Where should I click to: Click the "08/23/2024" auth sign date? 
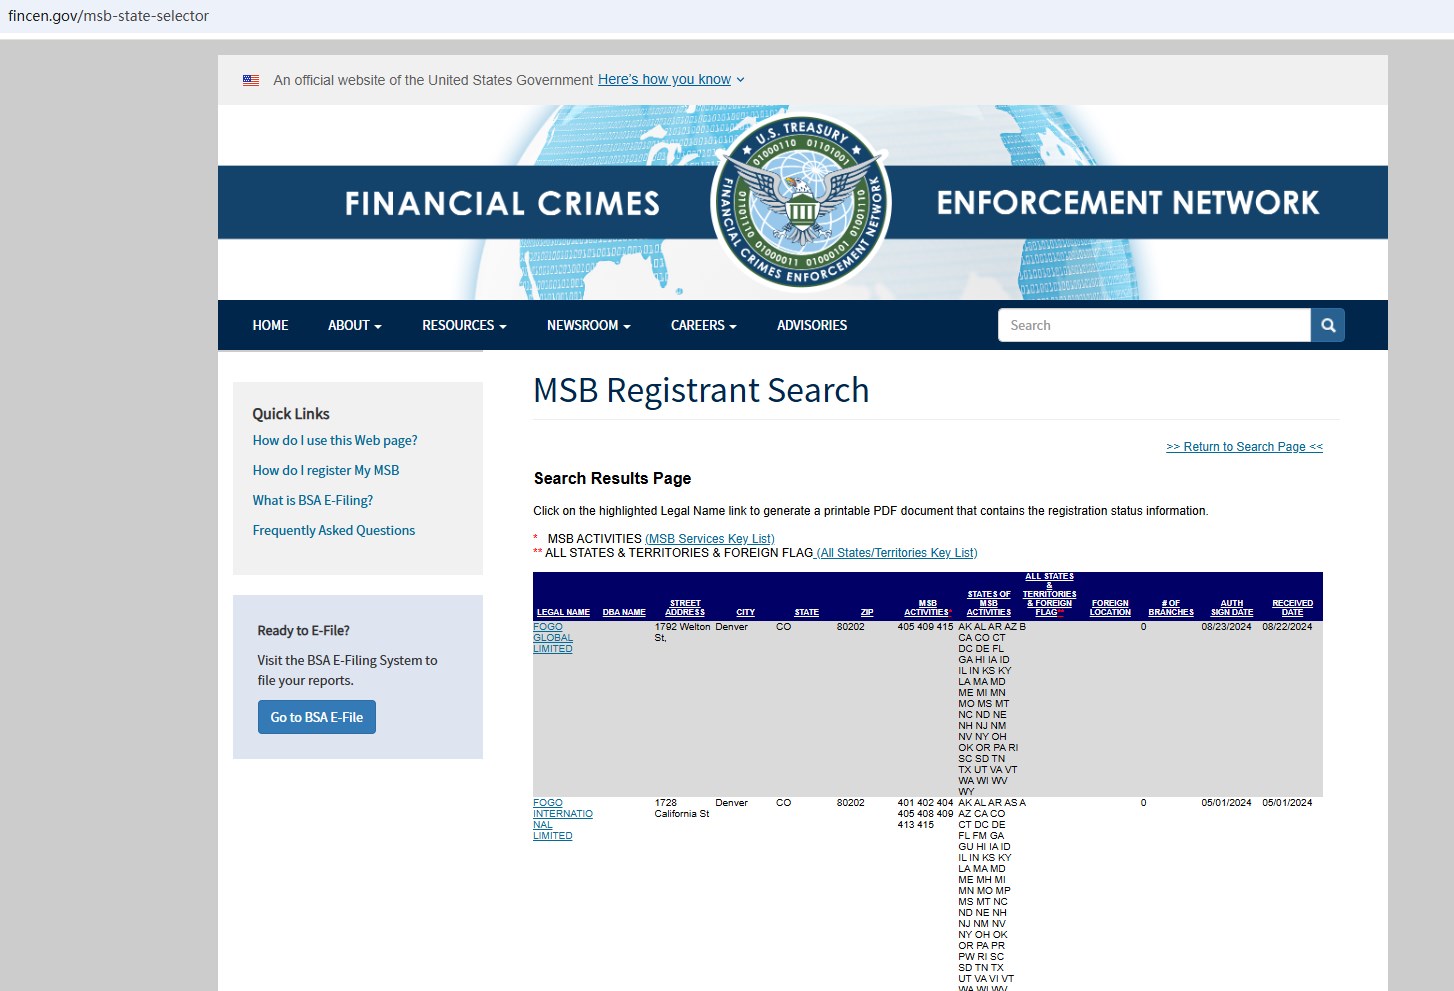1227,627
